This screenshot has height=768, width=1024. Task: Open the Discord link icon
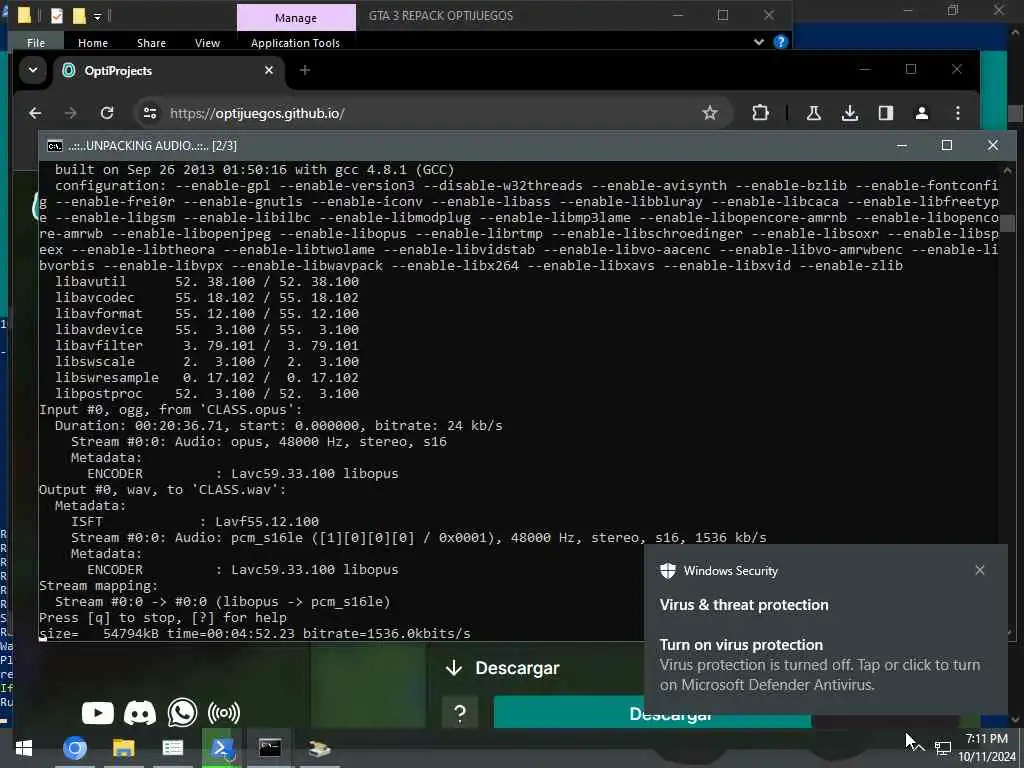point(140,712)
